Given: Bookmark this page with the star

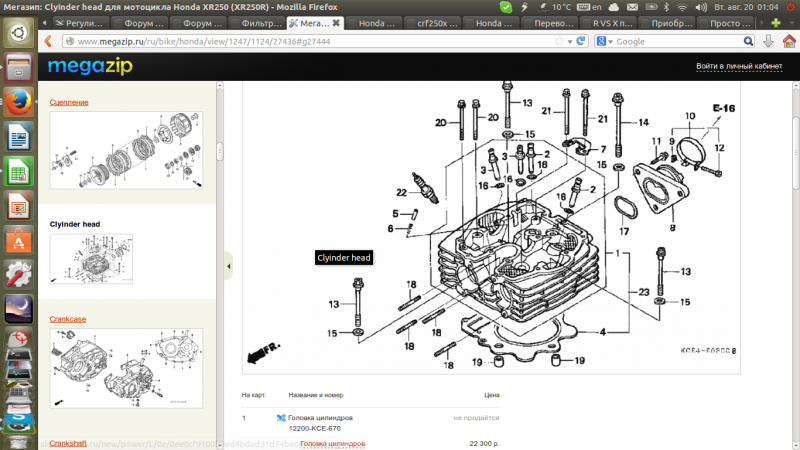Looking at the screenshot, I should (559, 41).
